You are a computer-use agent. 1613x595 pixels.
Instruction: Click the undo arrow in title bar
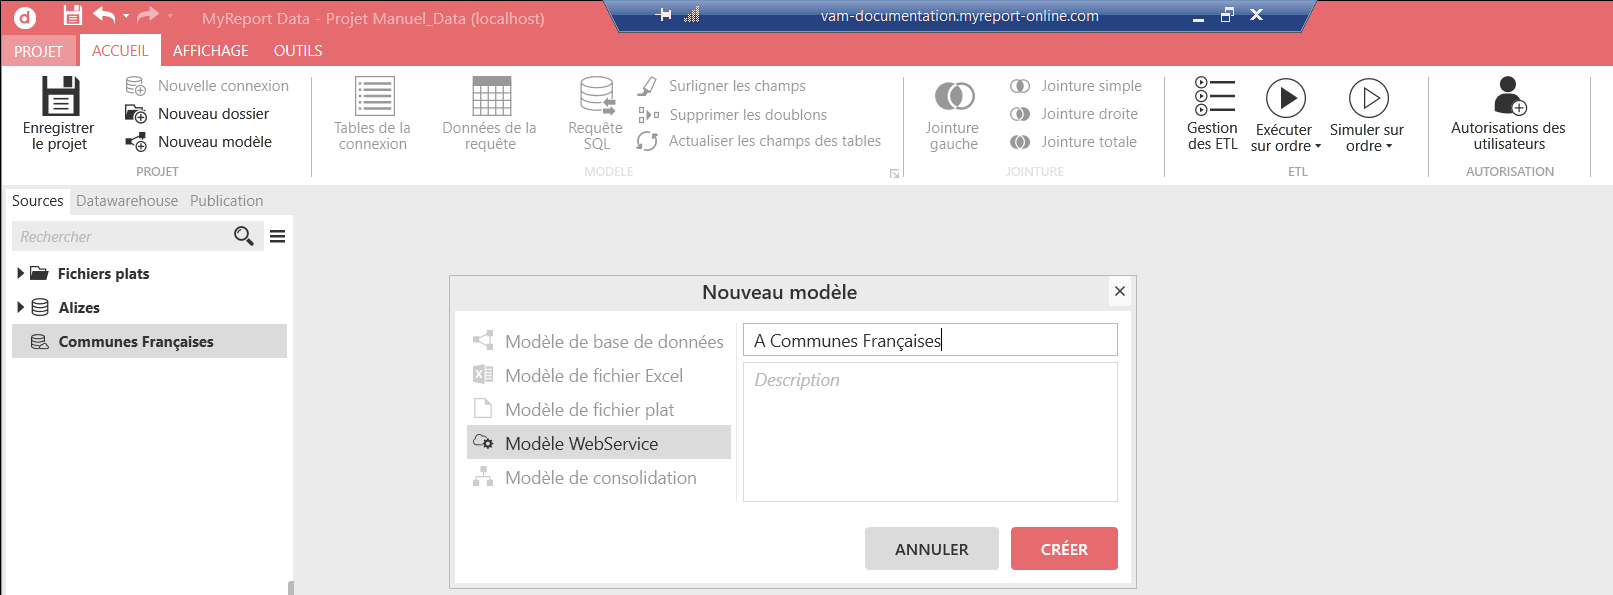pyautogui.click(x=104, y=15)
